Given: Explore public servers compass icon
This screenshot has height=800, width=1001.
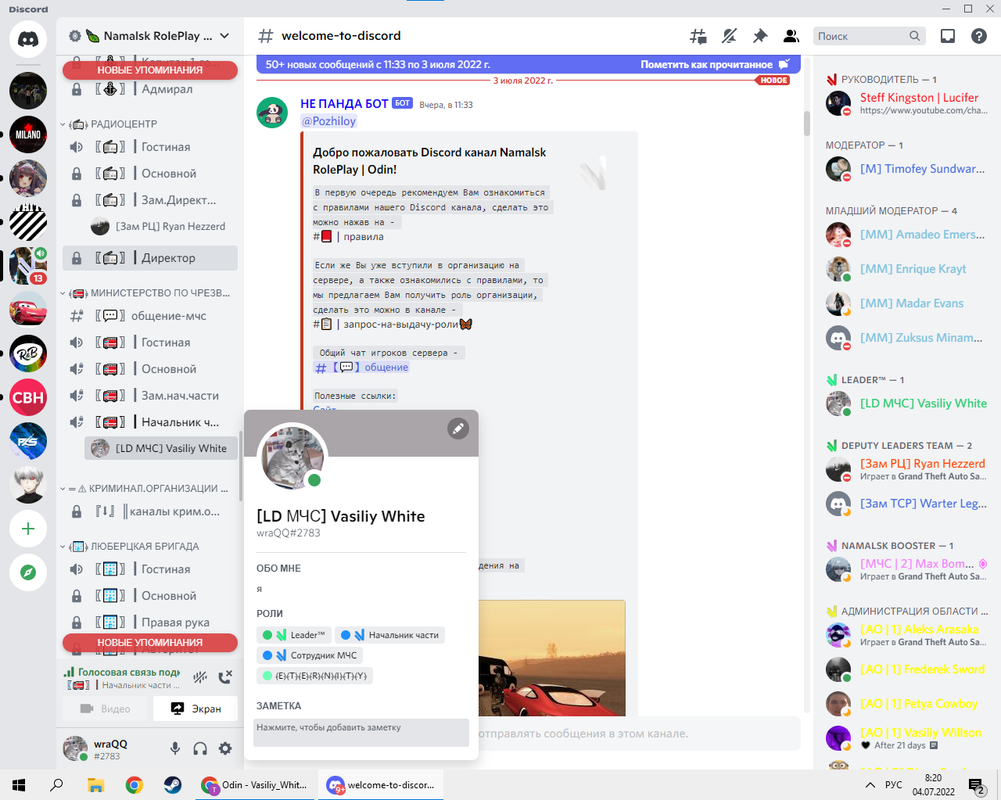Looking at the screenshot, I should pyautogui.click(x=28, y=573).
